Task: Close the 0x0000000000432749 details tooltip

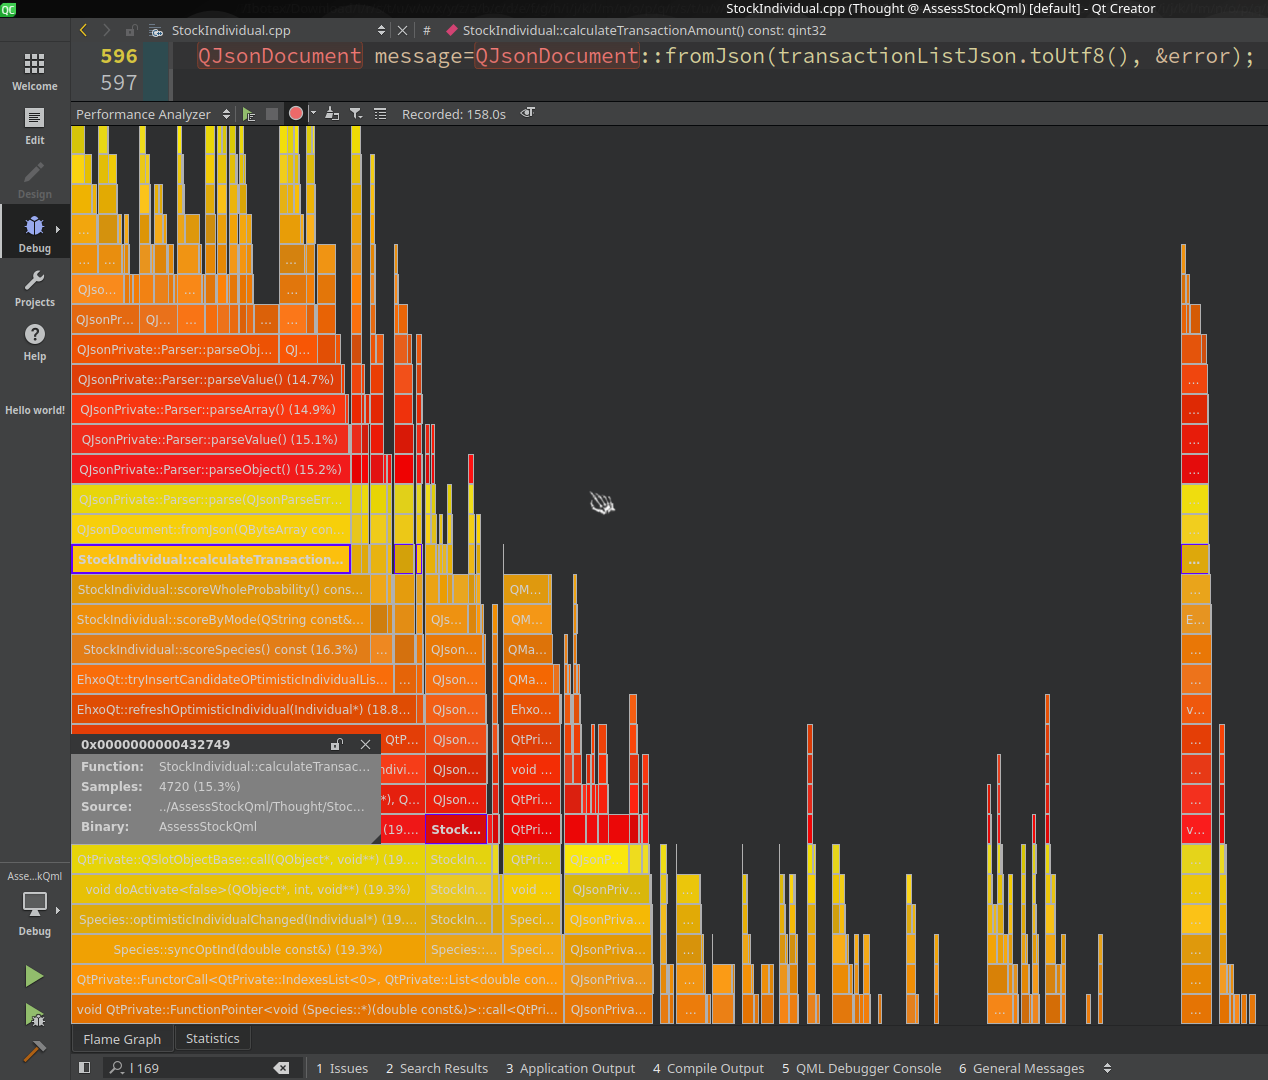Action: 365,744
